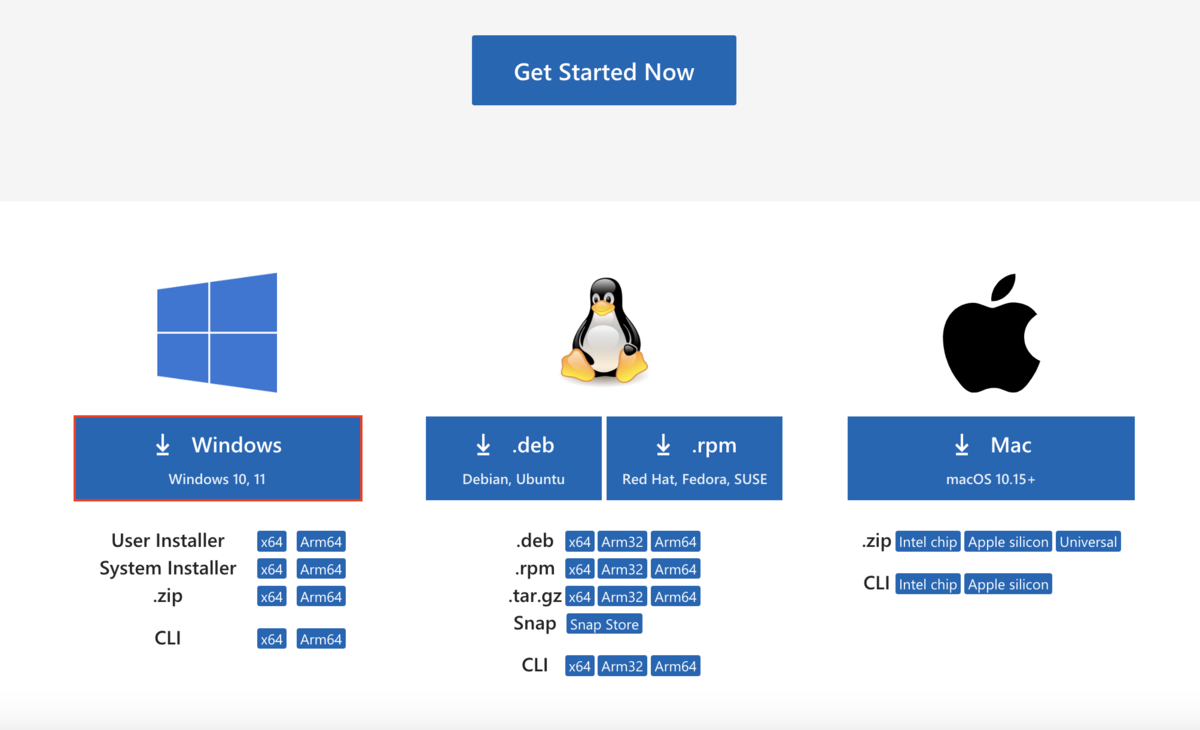The width and height of the screenshot is (1200, 730).
Task: Download the .deb package for Debian, Ubuntu
Action: pyautogui.click(x=514, y=459)
